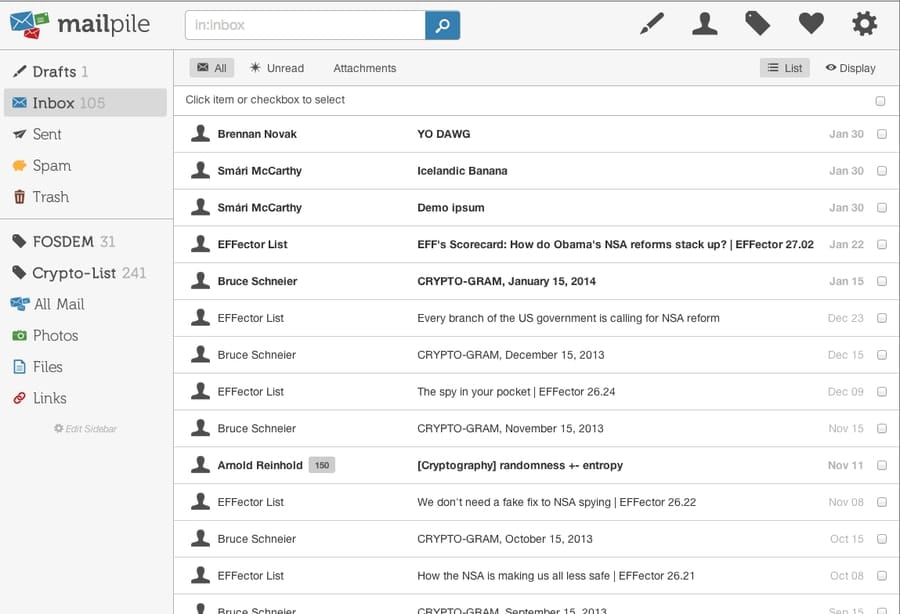
Task: Open The spy in your pocket message
Action: (516, 391)
